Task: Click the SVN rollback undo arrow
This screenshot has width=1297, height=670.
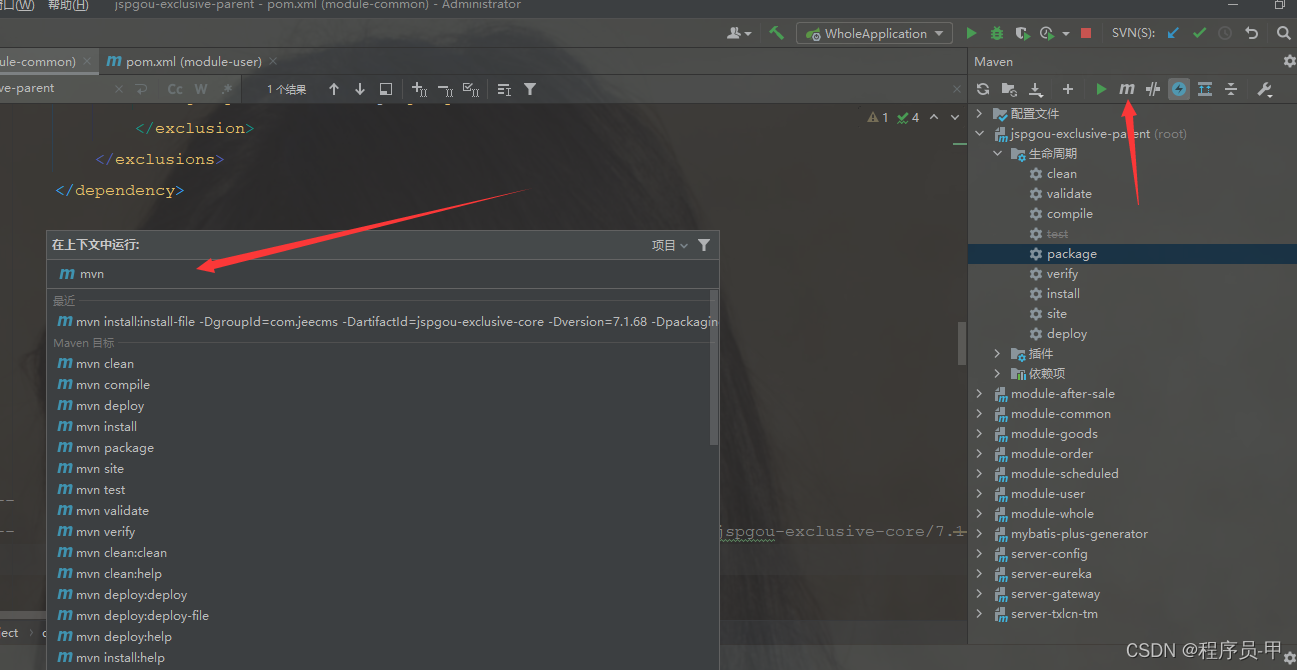Action: click(x=1251, y=33)
